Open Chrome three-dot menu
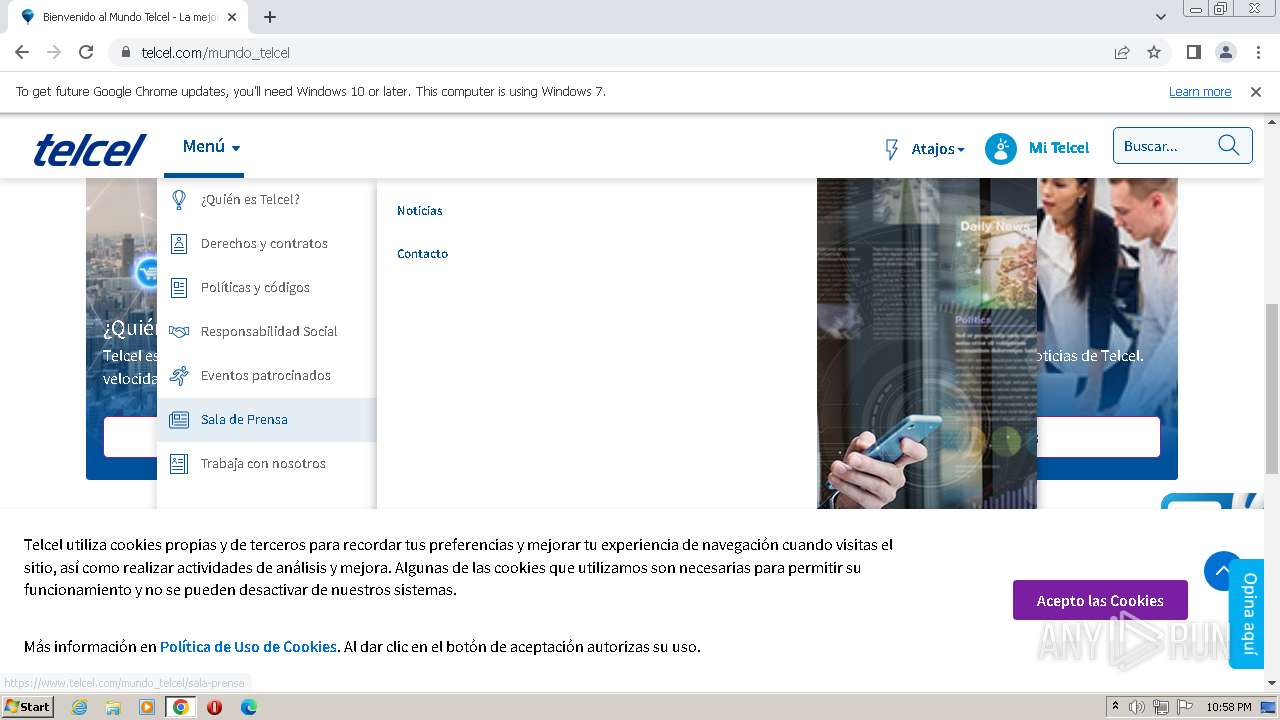 pyautogui.click(x=1257, y=52)
